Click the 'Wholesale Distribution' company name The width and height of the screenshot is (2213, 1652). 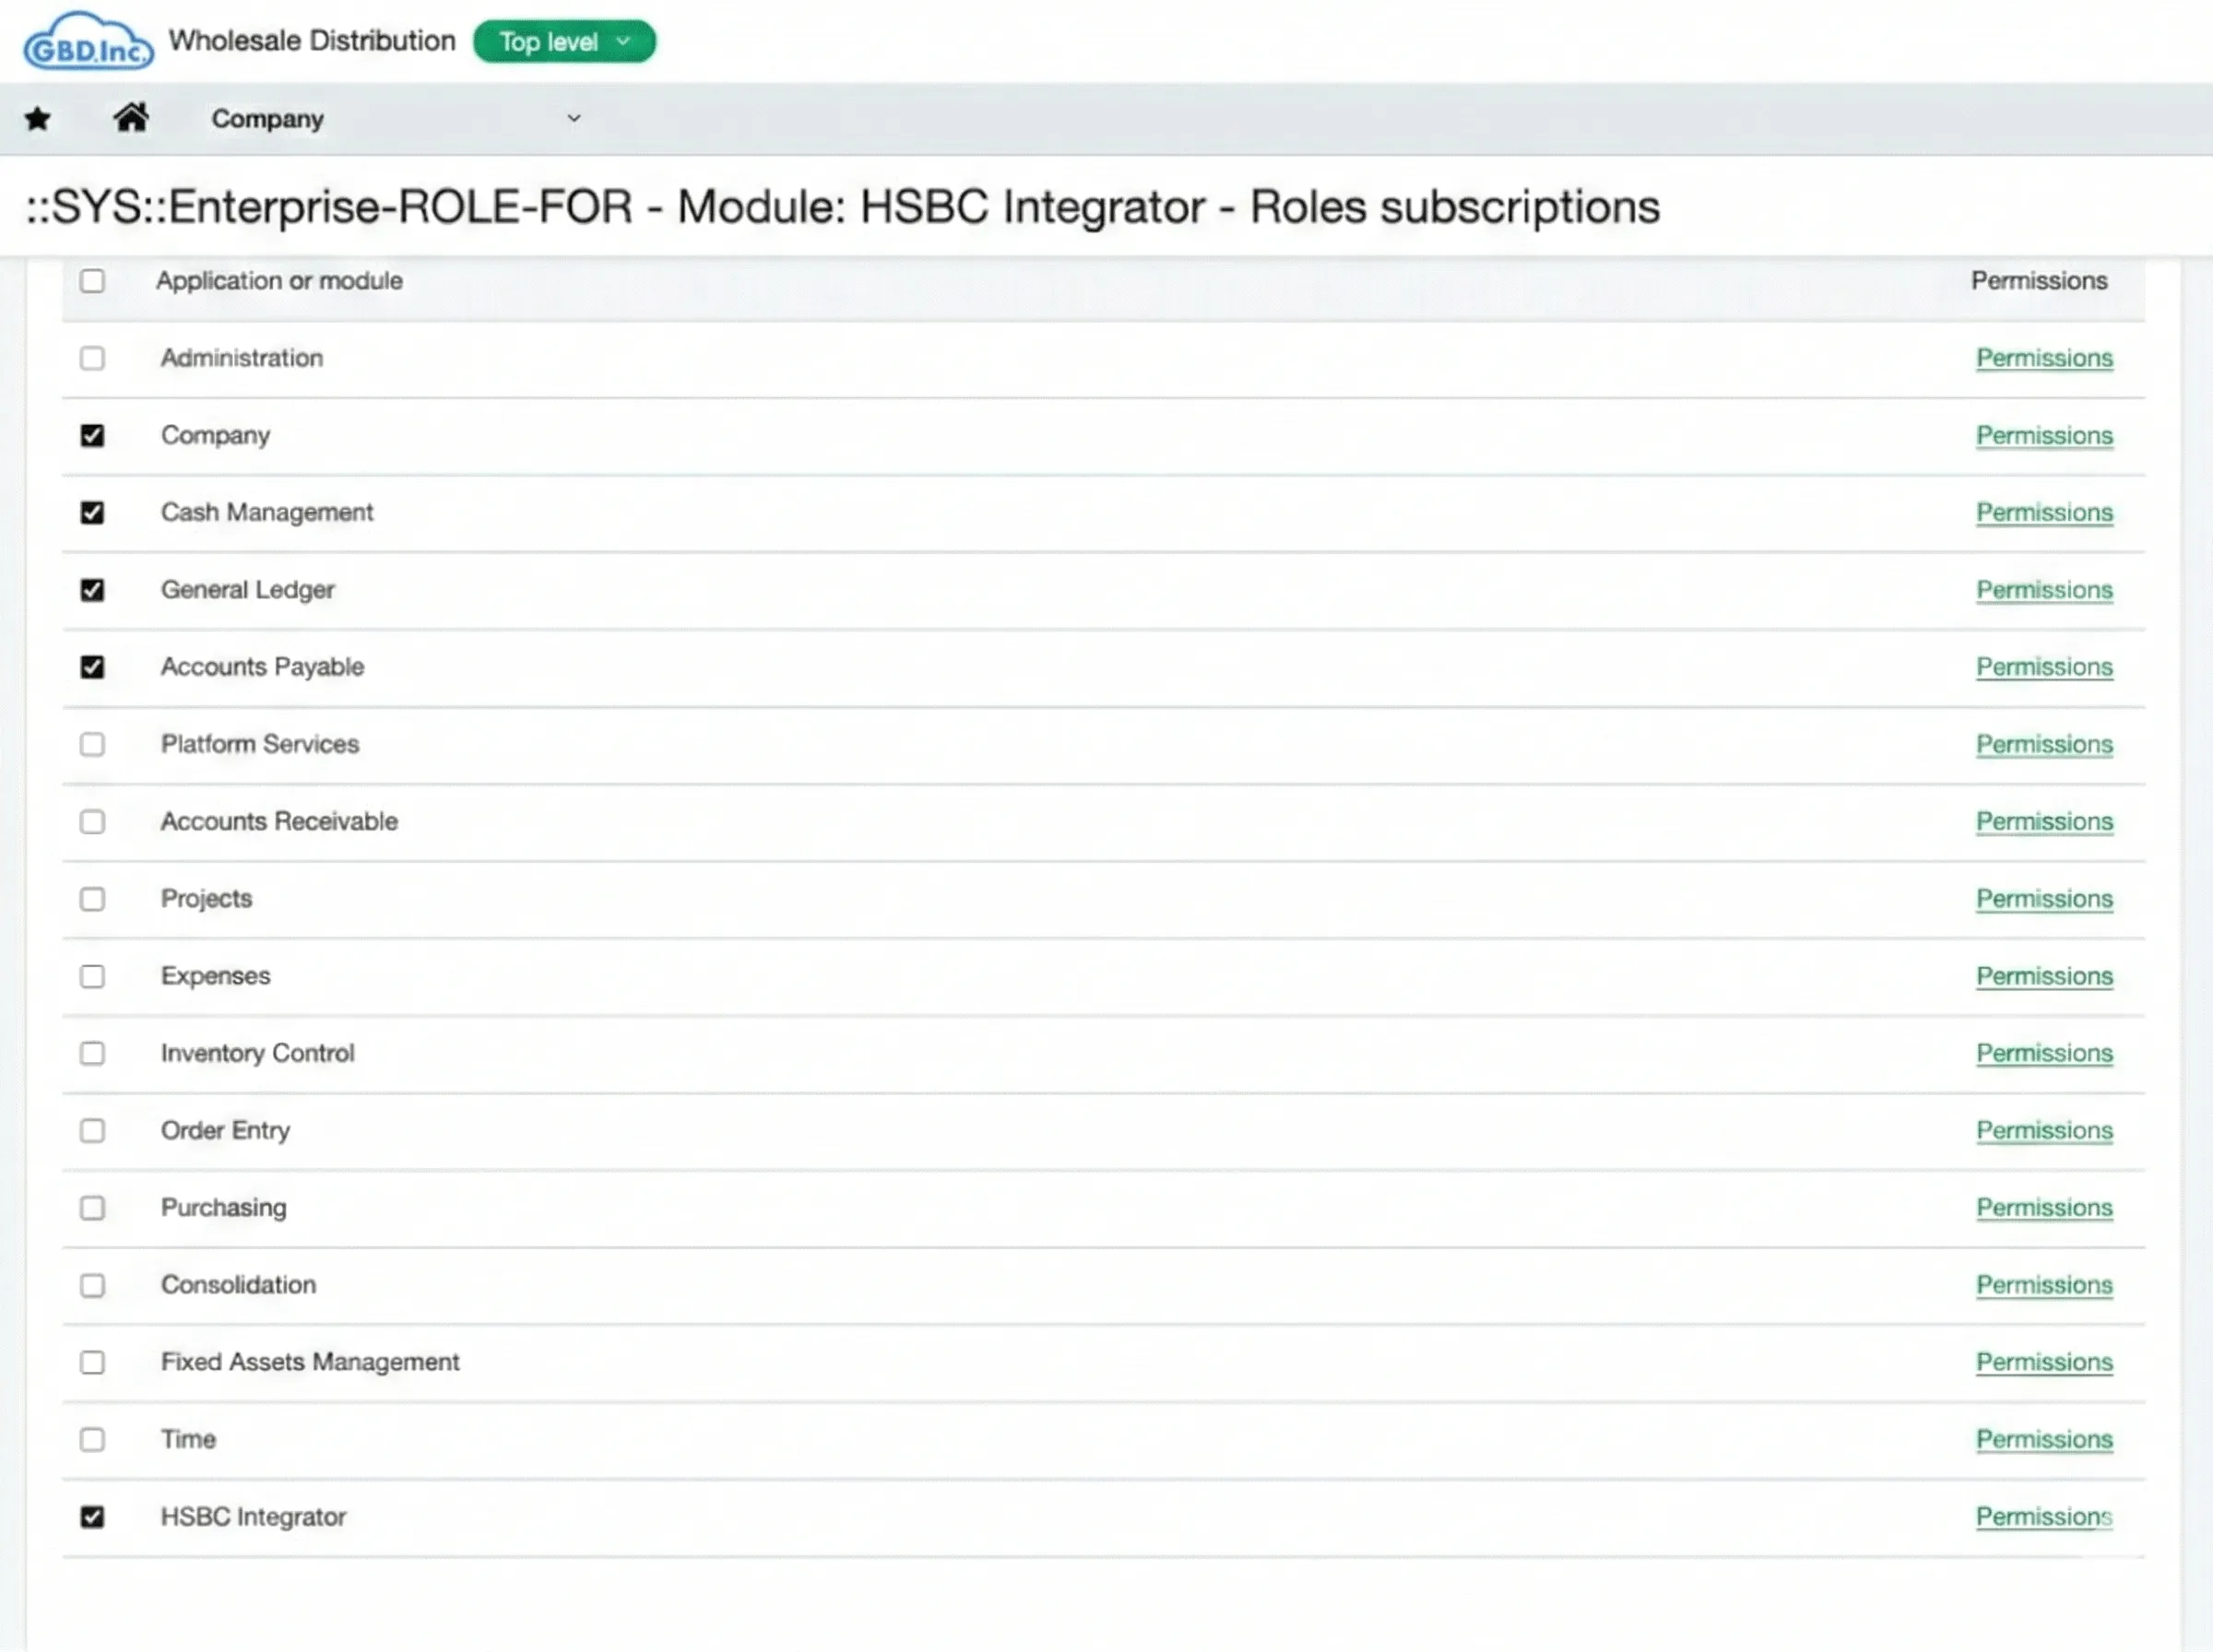[312, 41]
